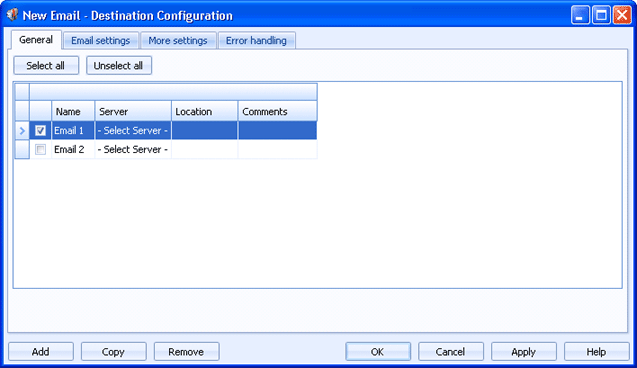Maximize the Destination Configuration window
Viewport: 637px width, 368px height.
(x=601, y=15)
